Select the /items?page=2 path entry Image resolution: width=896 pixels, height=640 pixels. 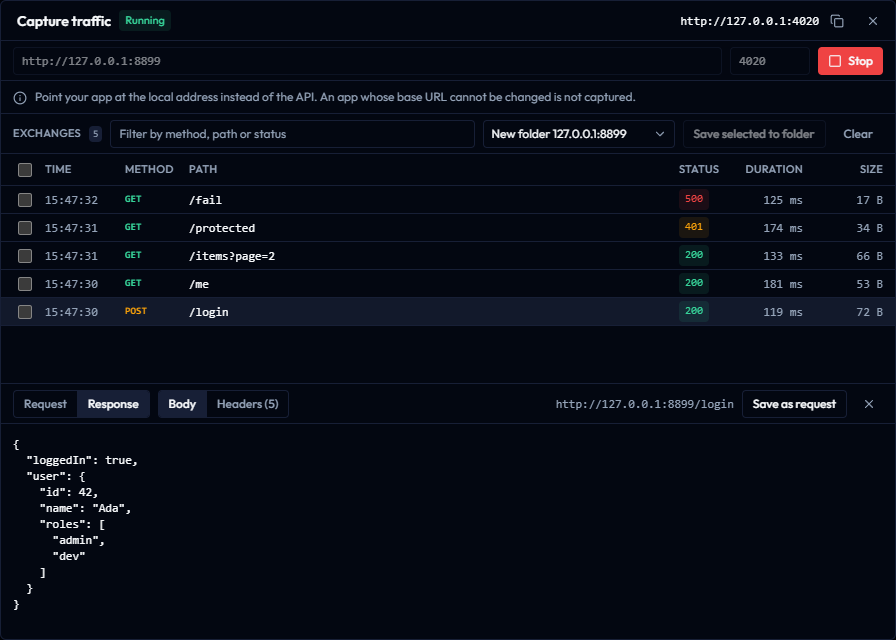point(231,256)
